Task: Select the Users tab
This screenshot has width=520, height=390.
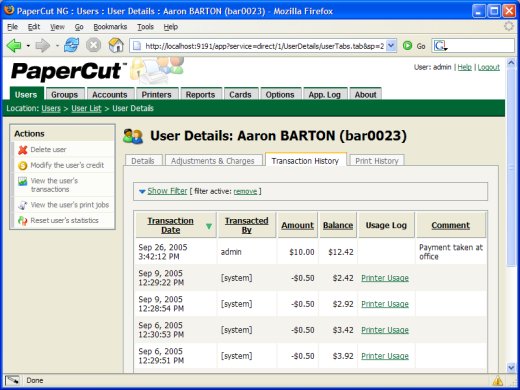Action: [x=26, y=94]
